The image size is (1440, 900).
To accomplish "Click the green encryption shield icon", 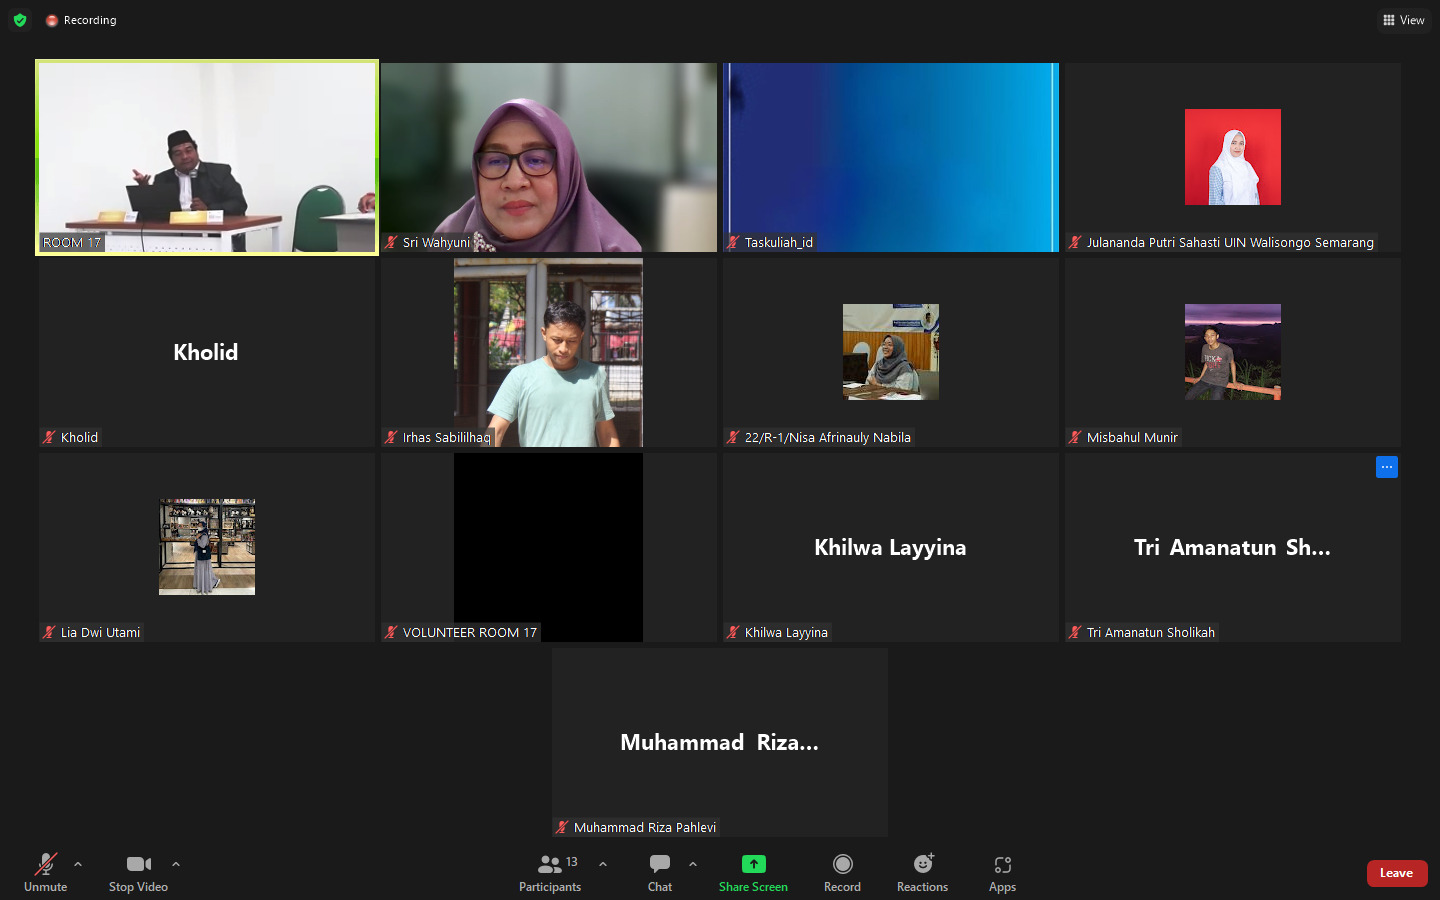I will coord(20,20).
